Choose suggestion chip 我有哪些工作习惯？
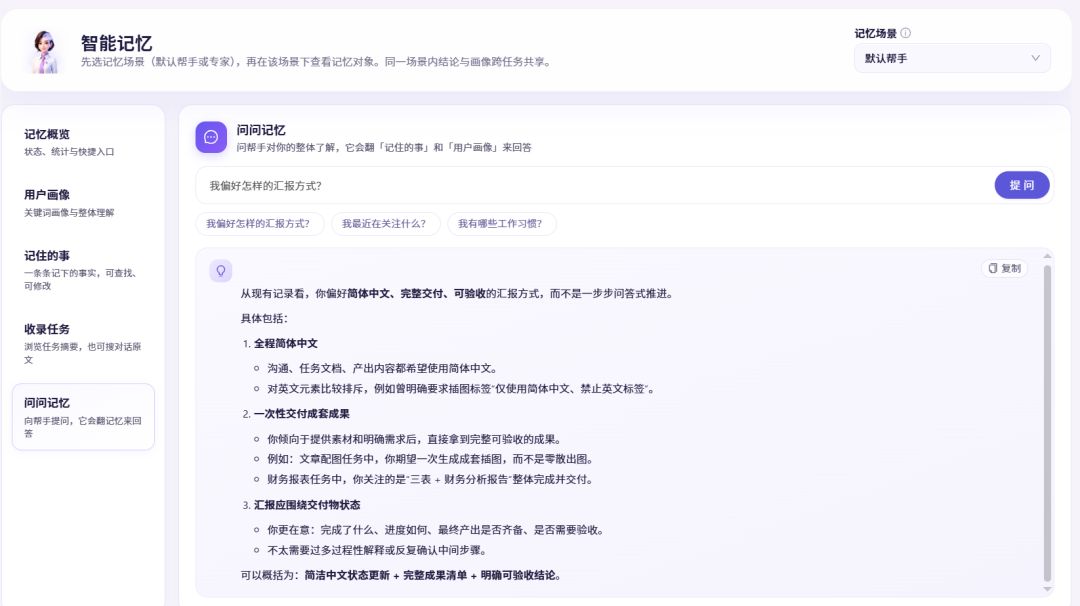 (x=501, y=224)
